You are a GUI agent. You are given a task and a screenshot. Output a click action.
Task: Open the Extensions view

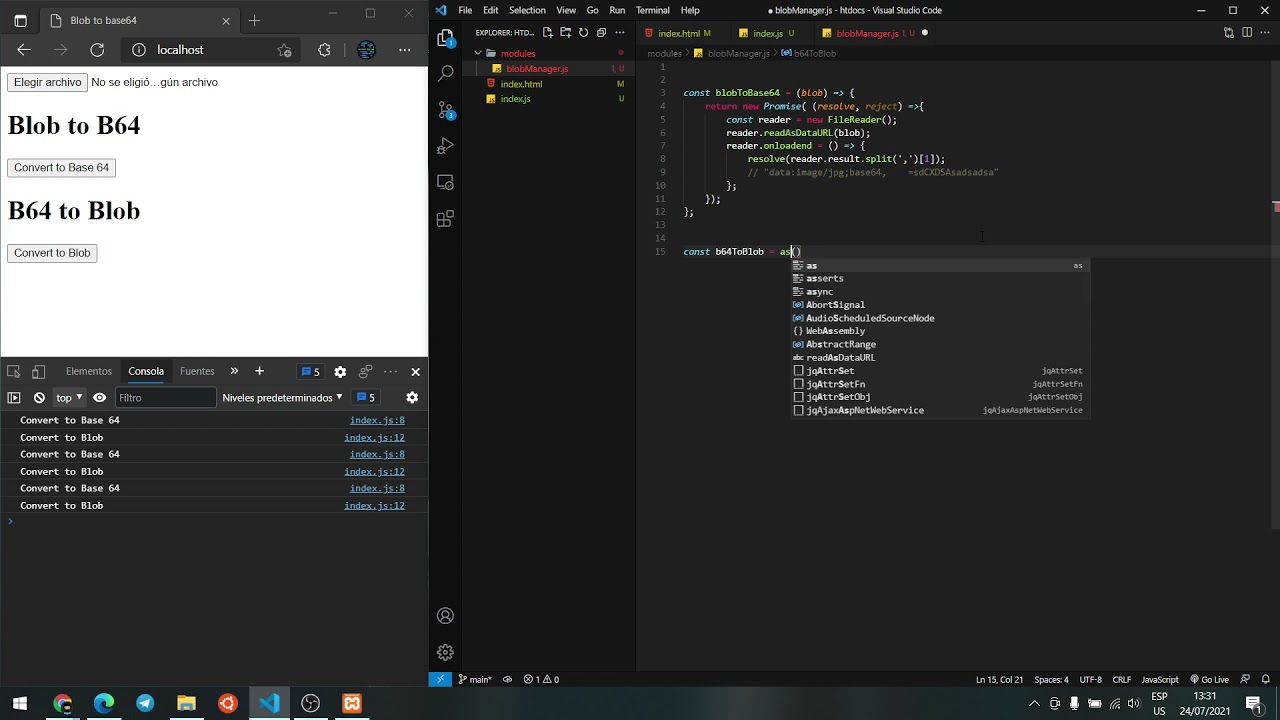pos(446,218)
